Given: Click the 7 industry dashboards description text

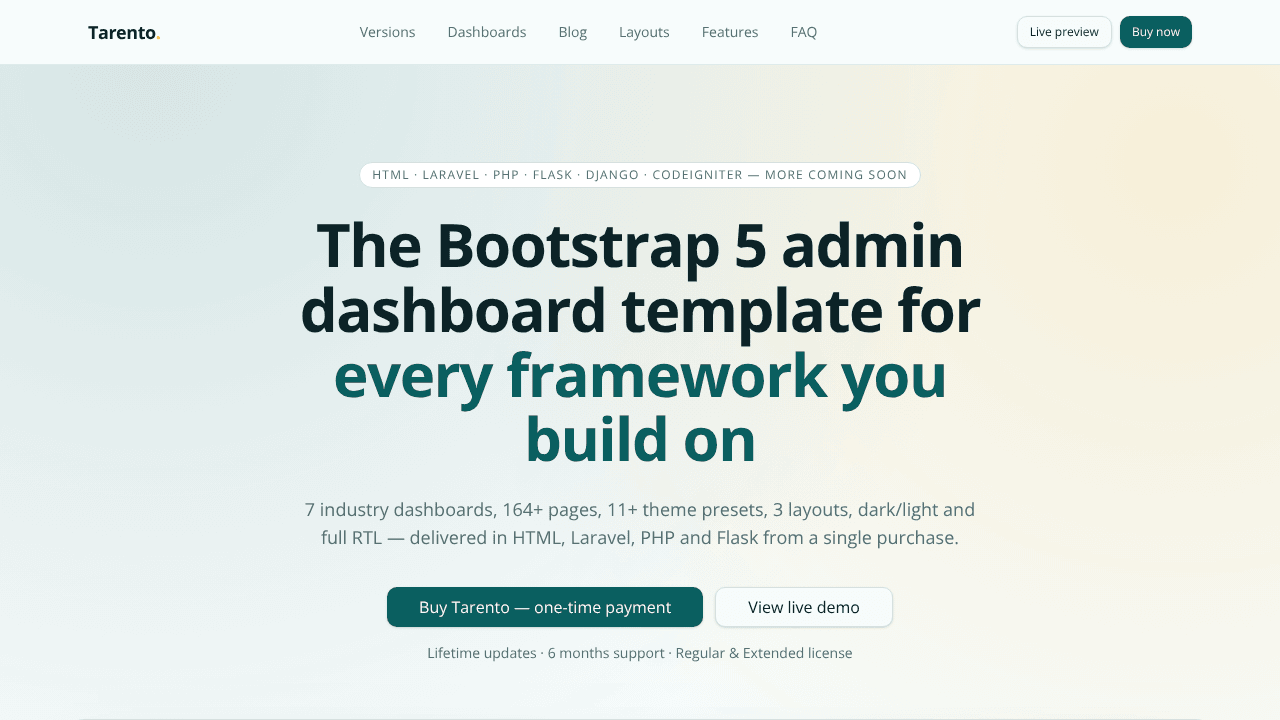Looking at the screenshot, I should pos(640,523).
